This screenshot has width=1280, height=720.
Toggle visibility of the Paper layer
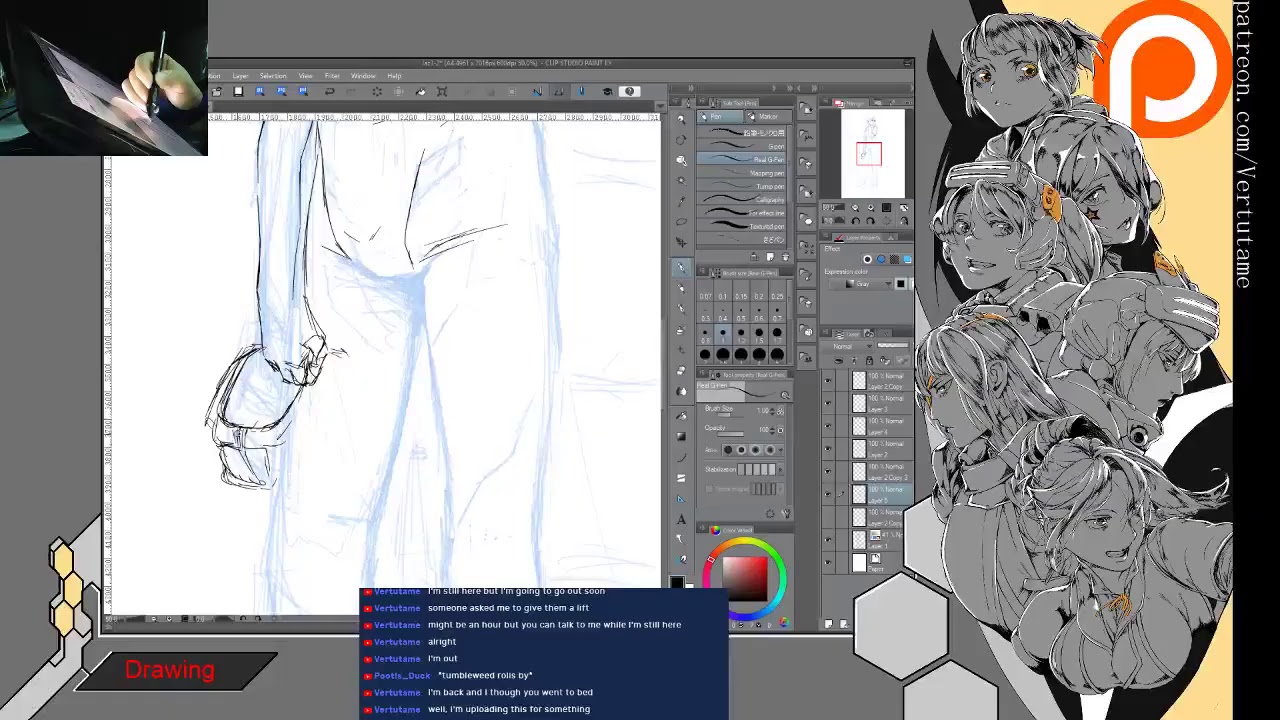point(827,563)
